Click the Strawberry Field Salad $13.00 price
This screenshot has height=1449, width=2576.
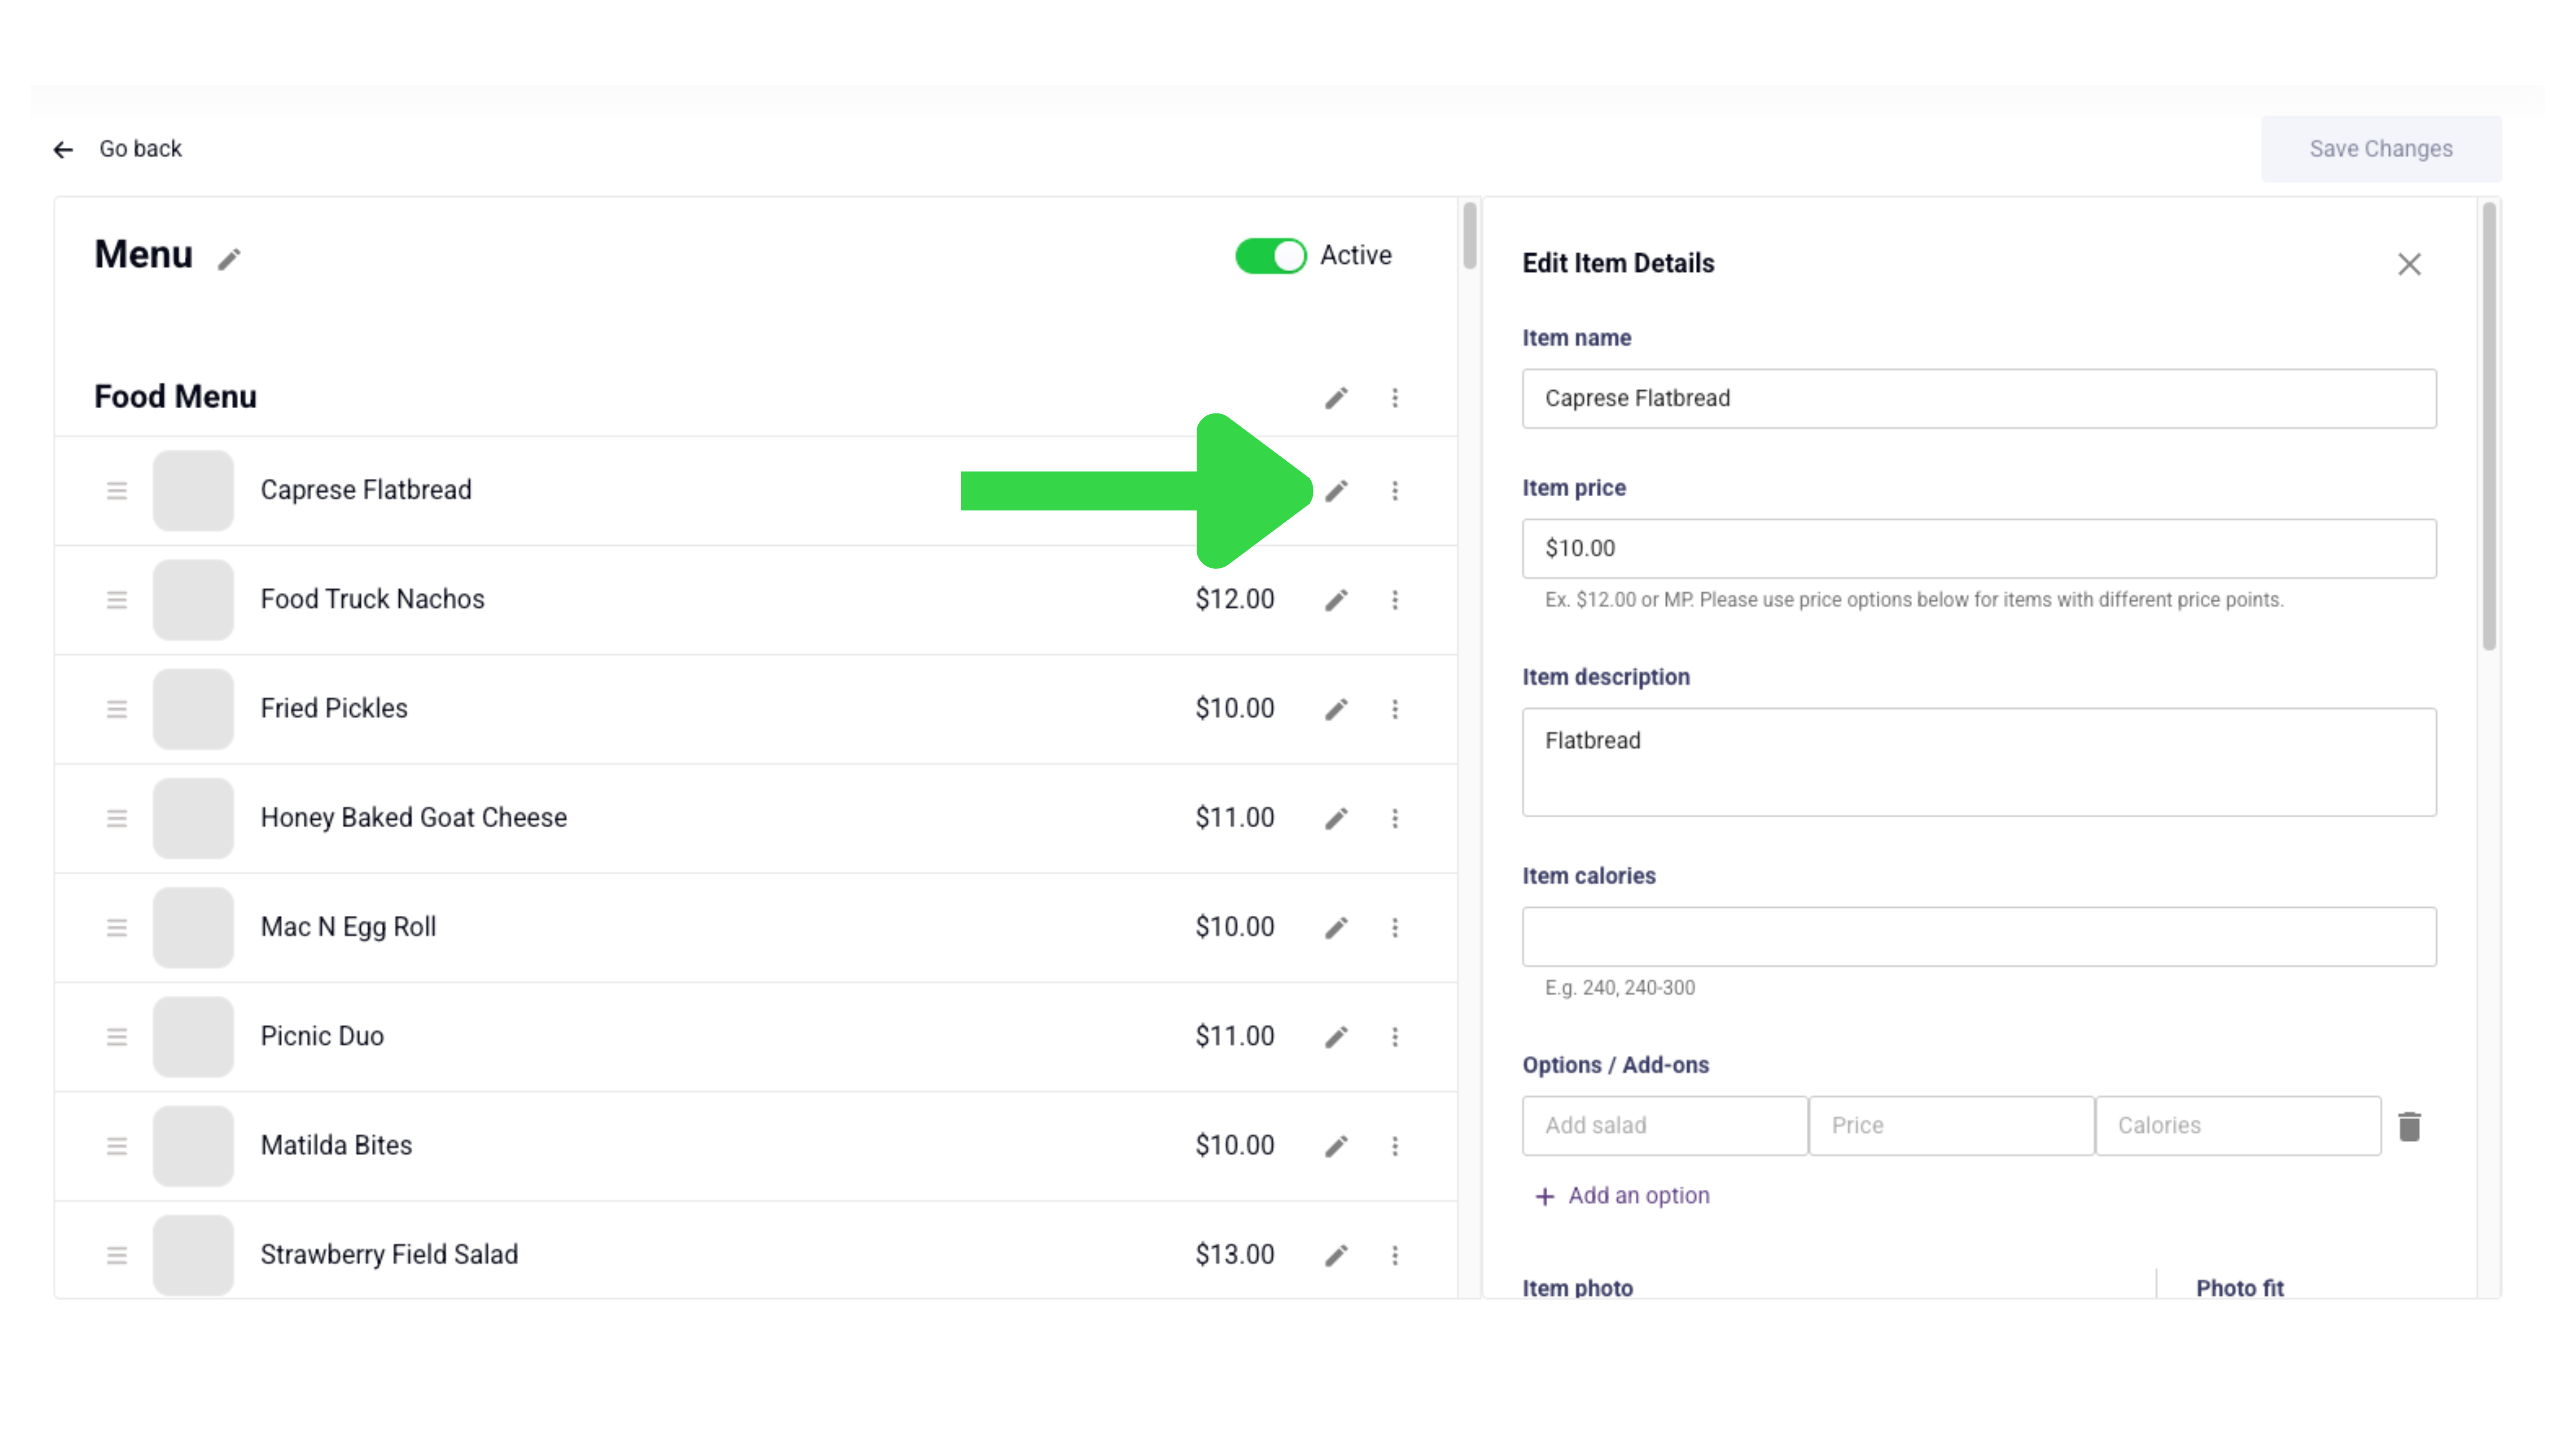[x=1235, y=1255]
